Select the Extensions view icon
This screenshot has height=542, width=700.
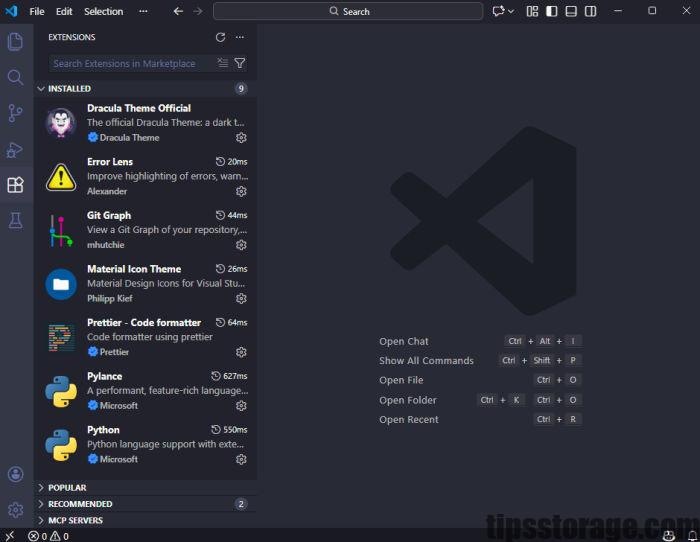(x=16, y=185)
